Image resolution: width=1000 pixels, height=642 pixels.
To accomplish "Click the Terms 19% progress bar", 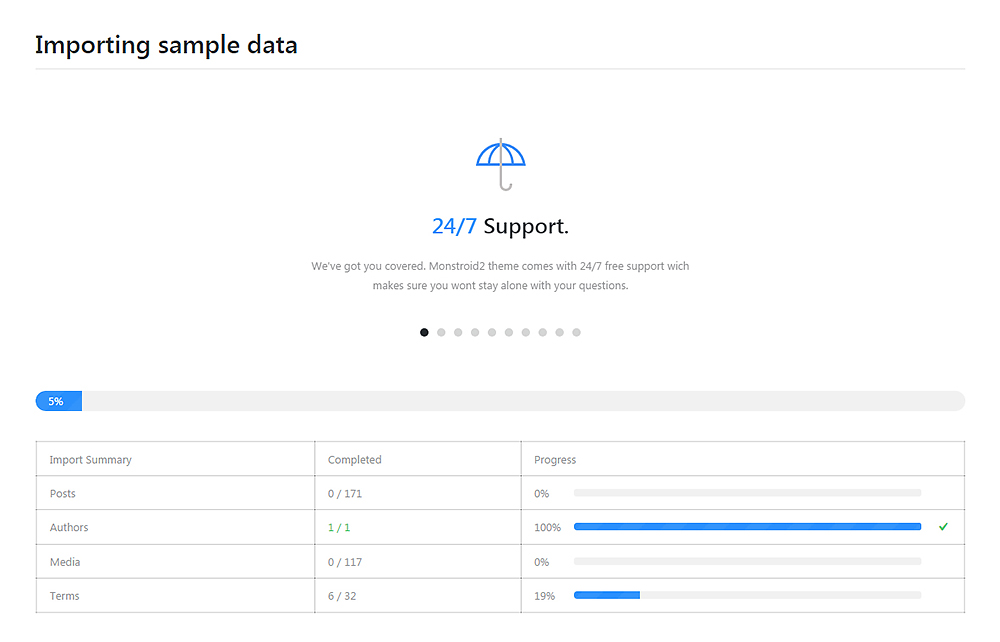I will coord(747,595).
